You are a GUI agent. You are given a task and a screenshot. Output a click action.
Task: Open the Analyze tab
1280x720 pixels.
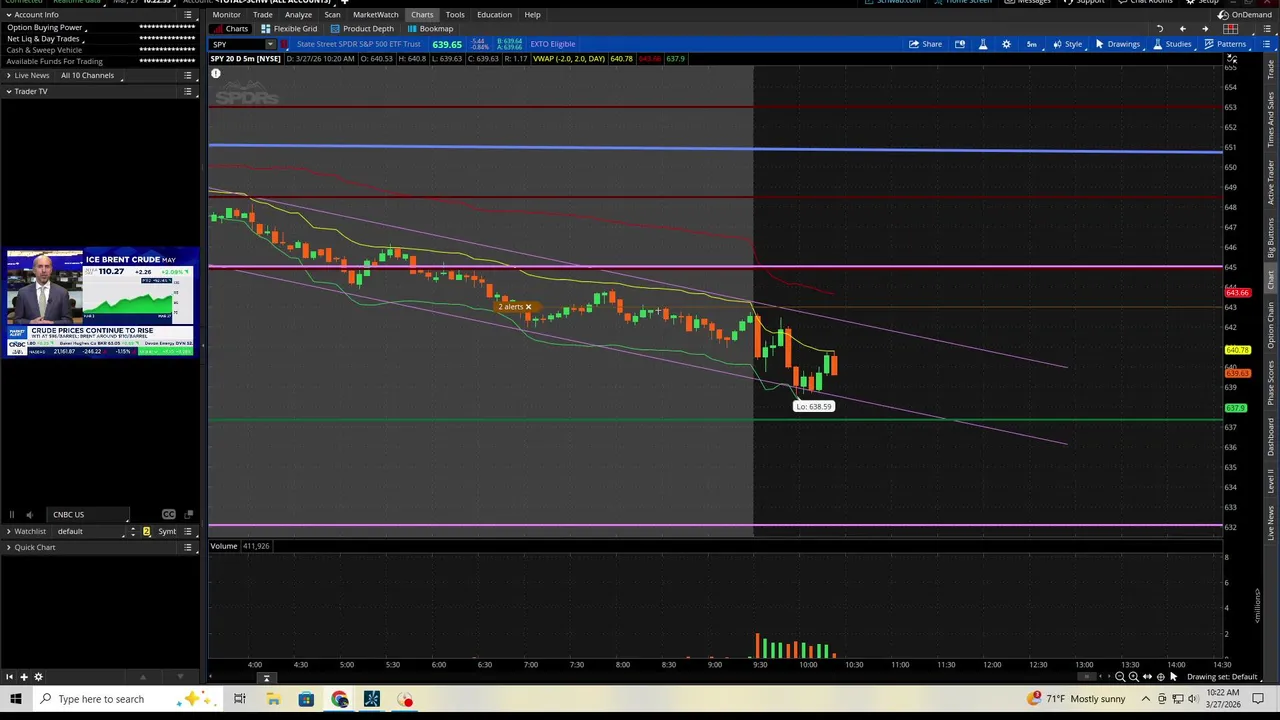[298, 15]
